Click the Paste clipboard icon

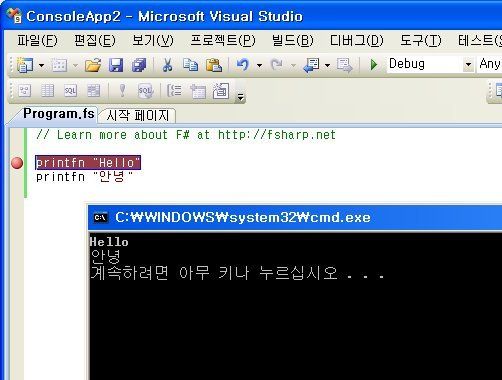[x=214, y=65]
